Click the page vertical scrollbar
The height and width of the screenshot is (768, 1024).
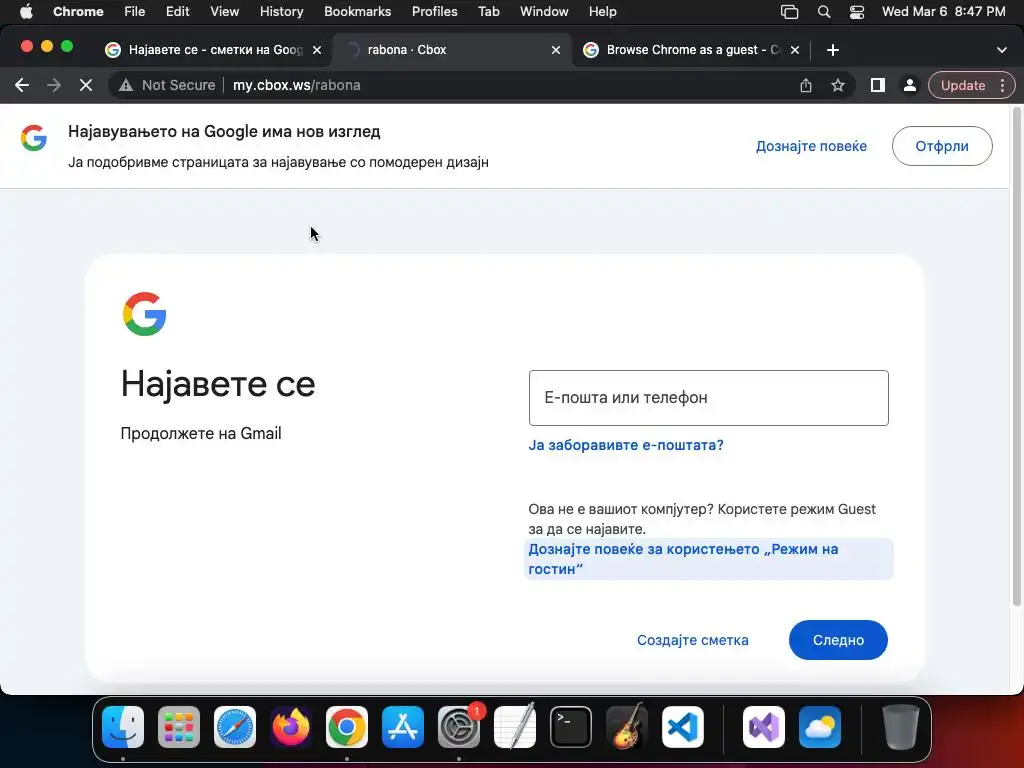[x=1016, y=359]
